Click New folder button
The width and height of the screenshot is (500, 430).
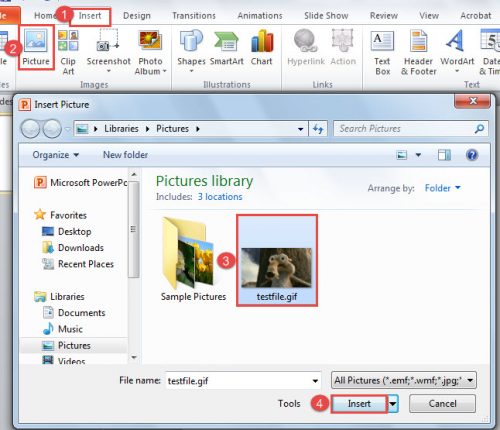(125, 155)
